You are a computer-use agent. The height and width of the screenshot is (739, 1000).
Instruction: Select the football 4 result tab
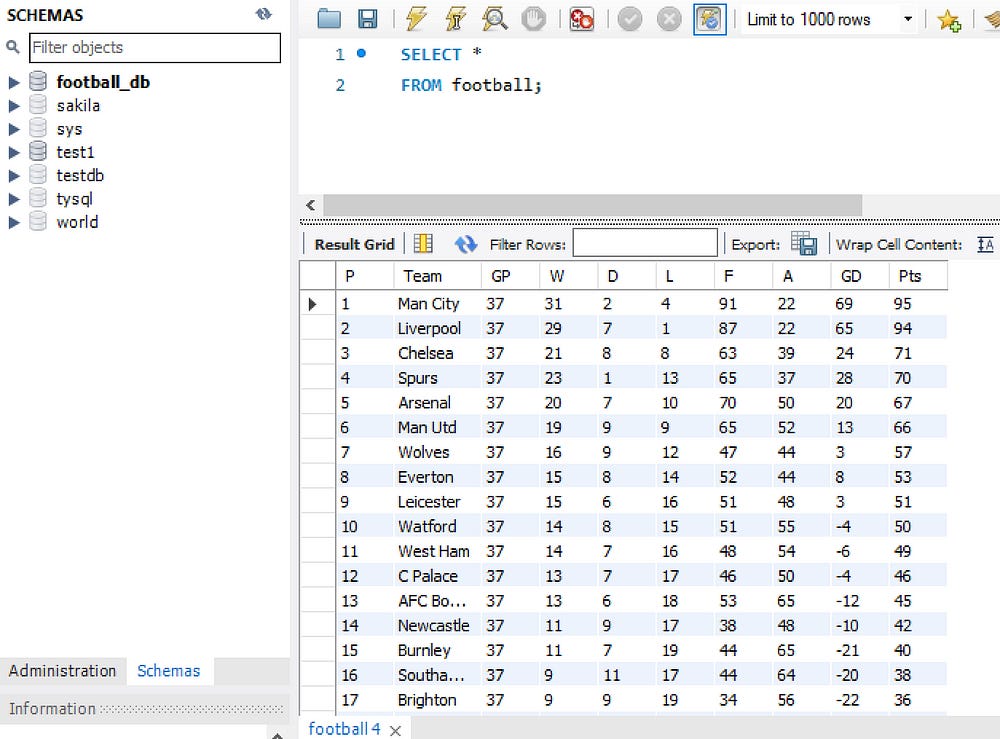click(x=344, y=729)
